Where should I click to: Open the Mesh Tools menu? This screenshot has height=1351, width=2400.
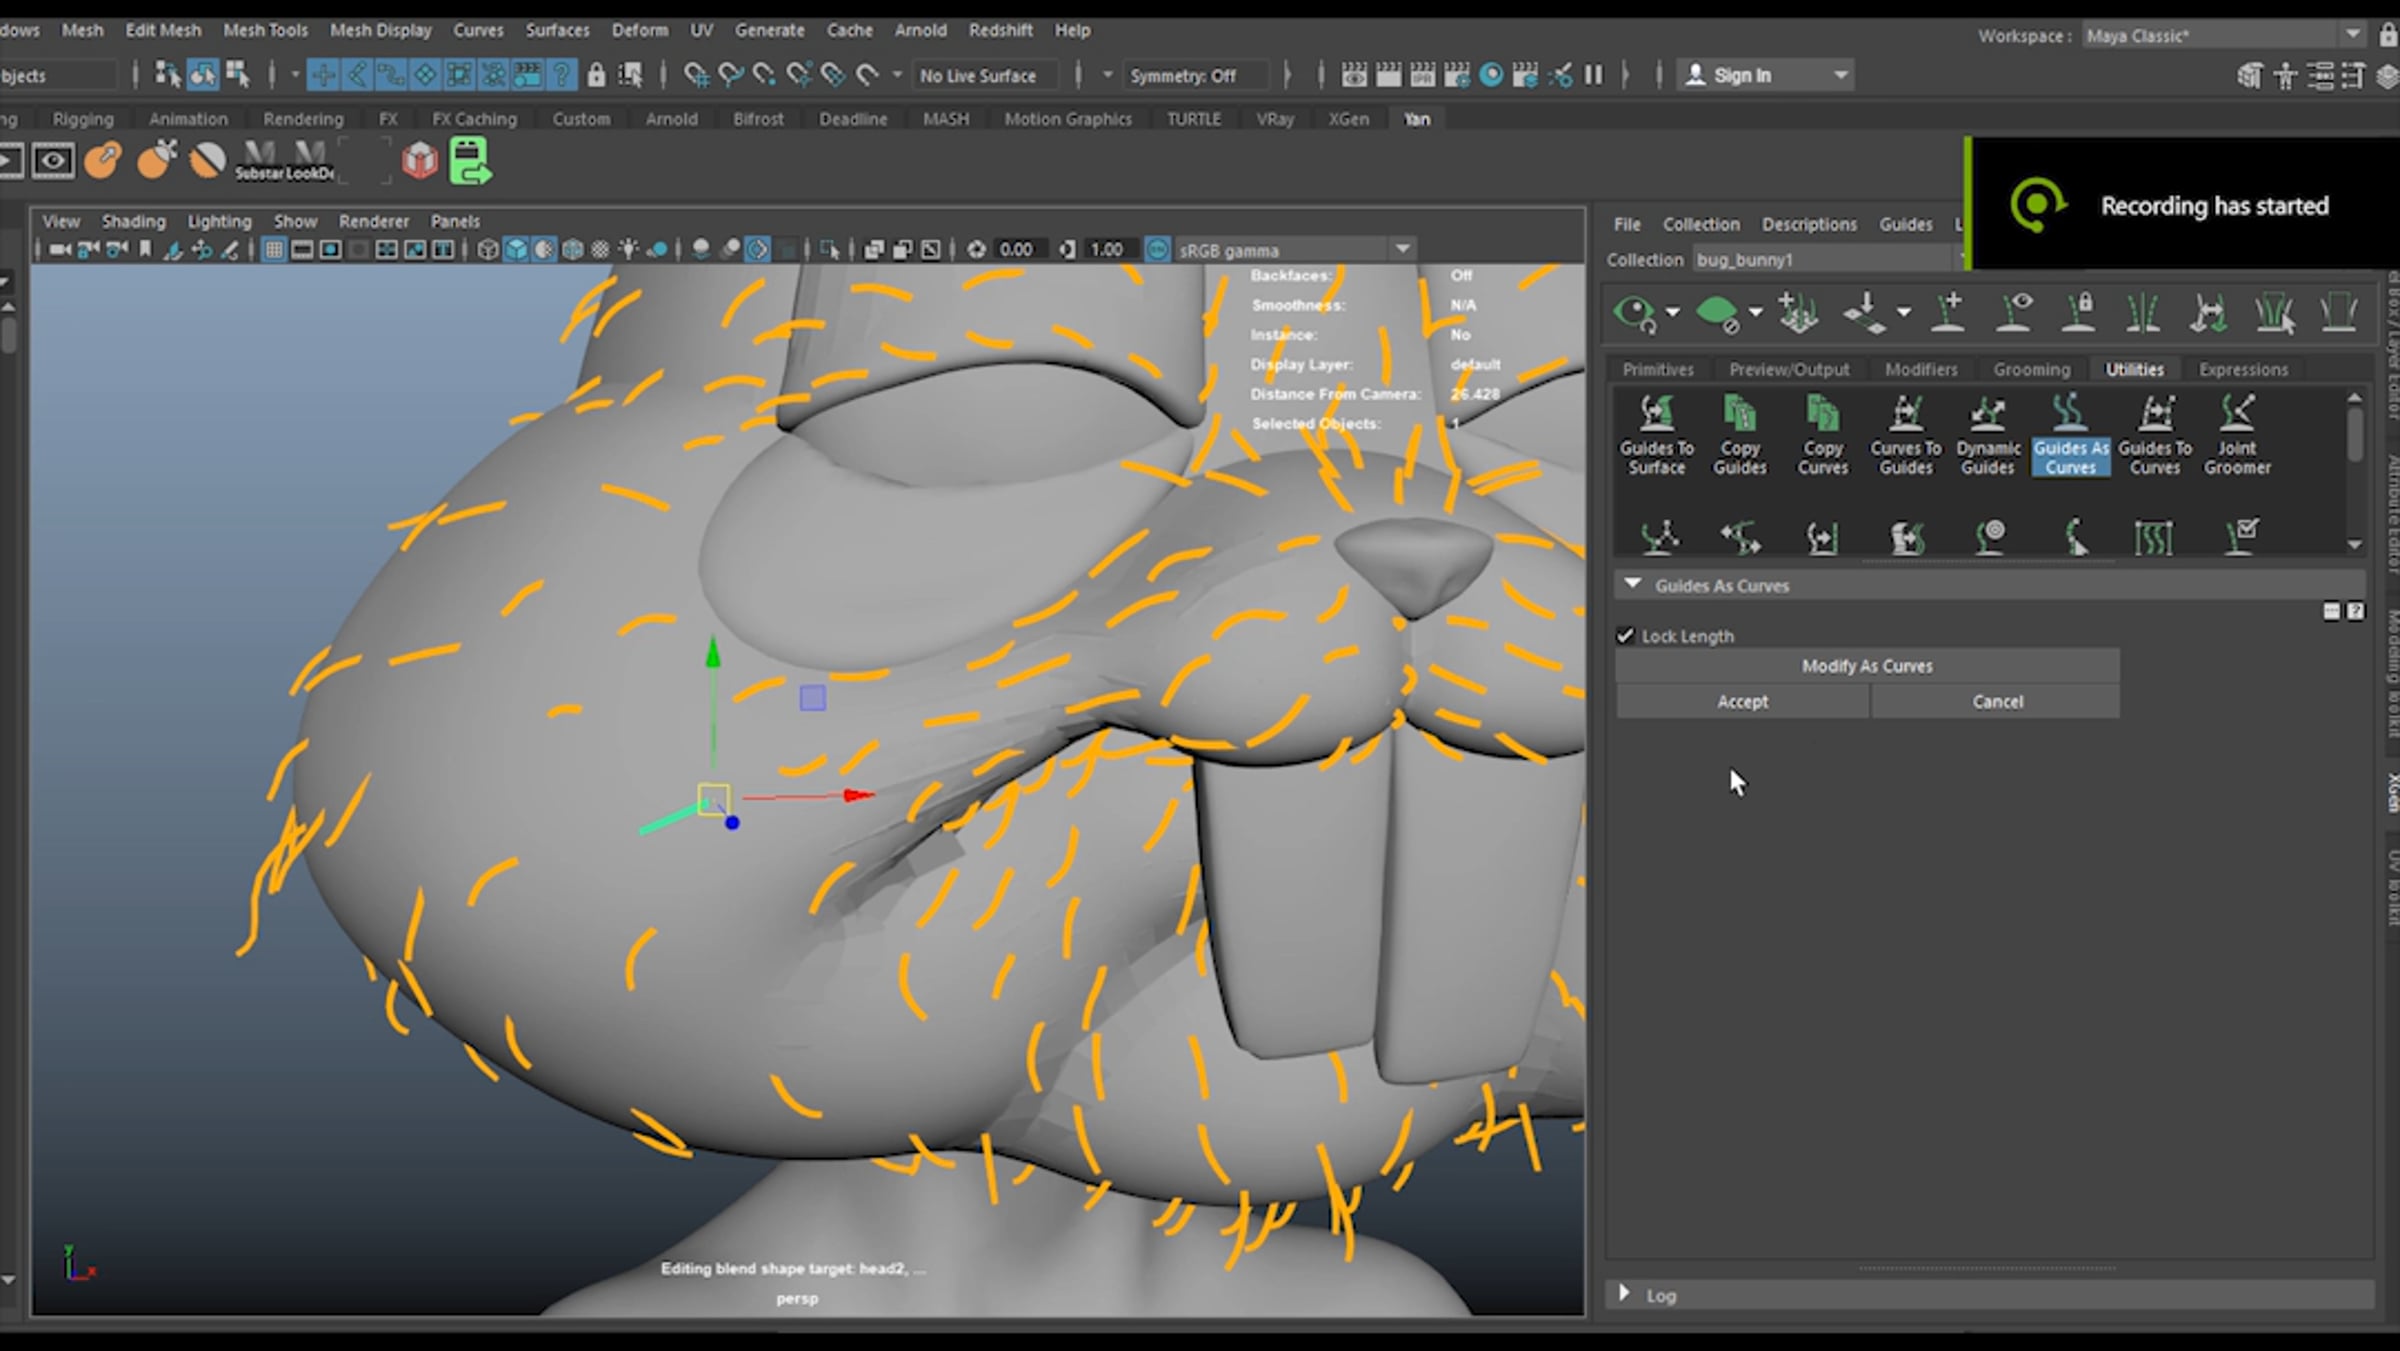tap(265, 30)
